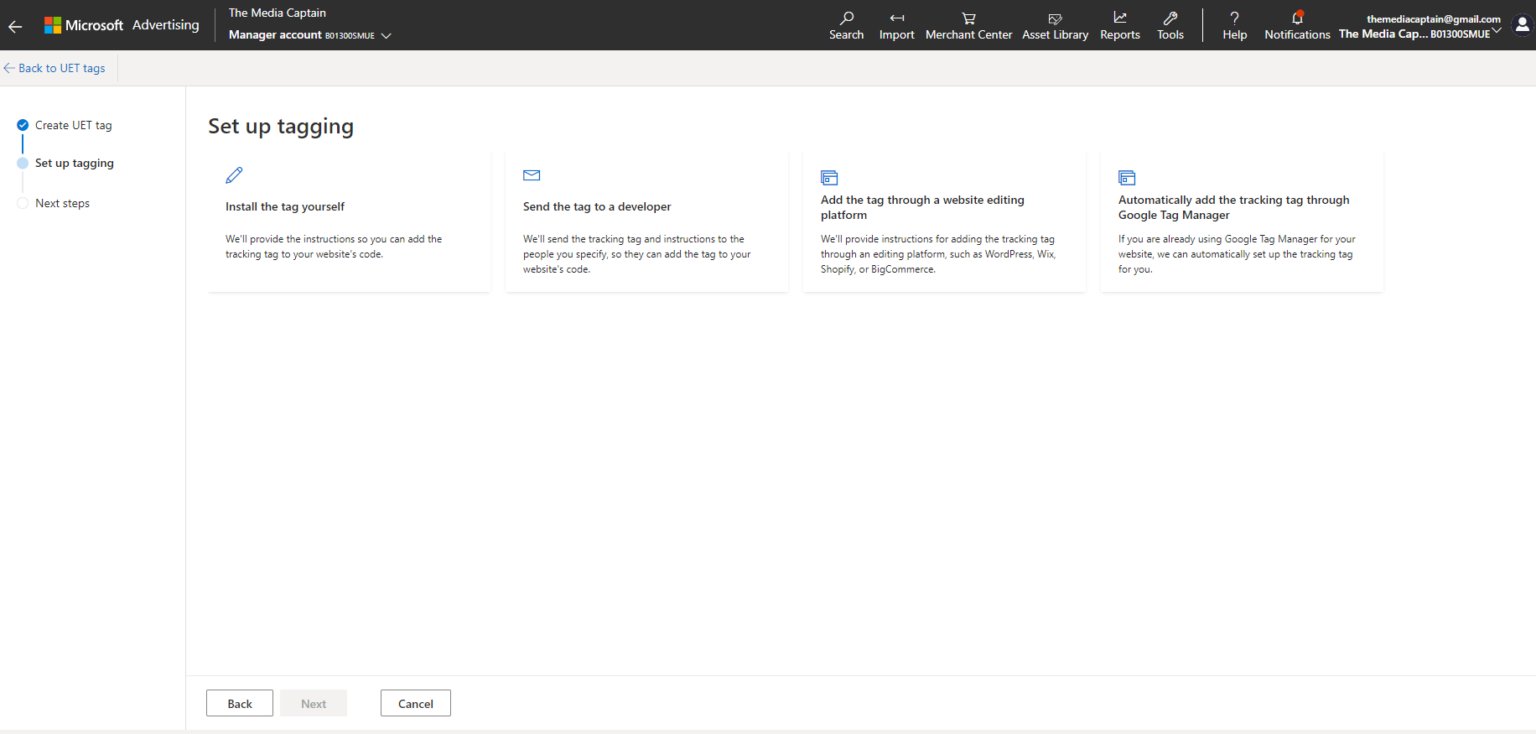Screen dimensions: 1536x734
Task: Open the account profile icon dropdown
Action: [1522, 24]
